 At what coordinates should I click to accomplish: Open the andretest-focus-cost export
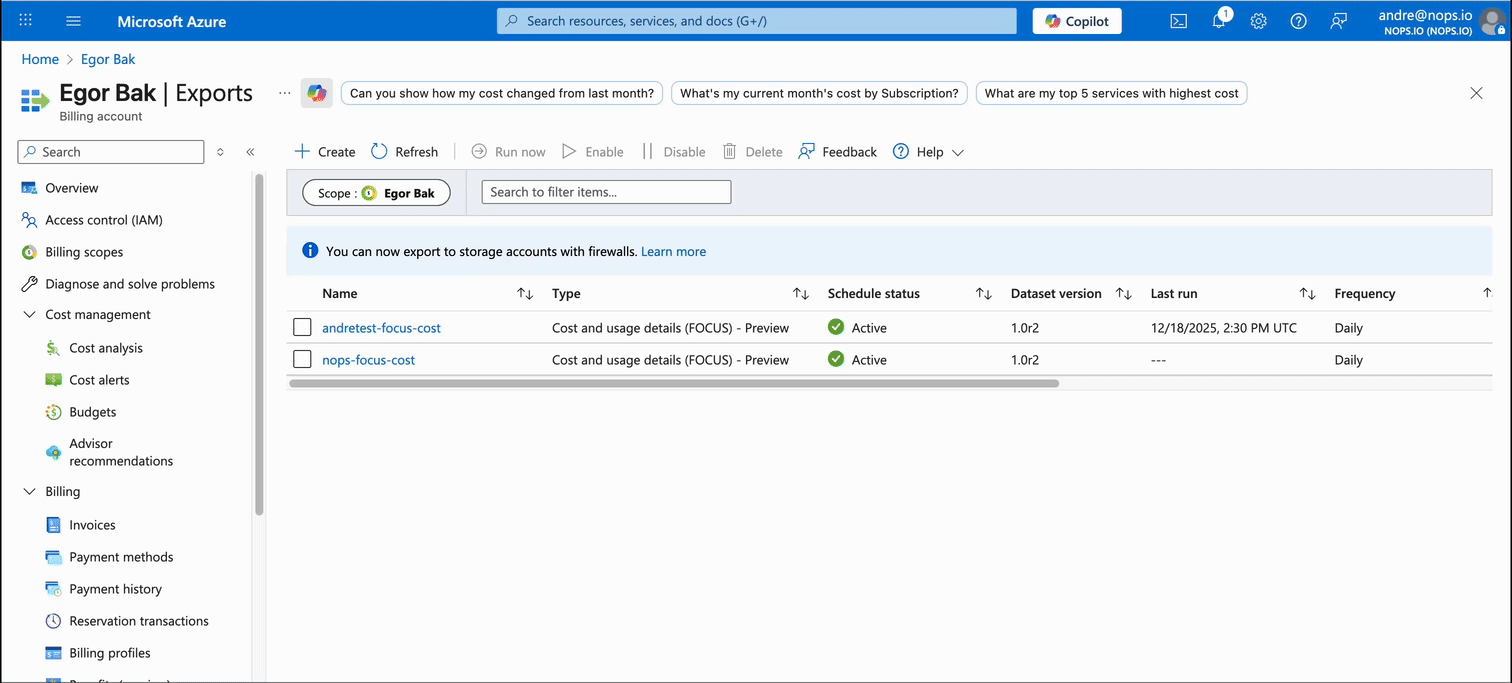(381, 327)
